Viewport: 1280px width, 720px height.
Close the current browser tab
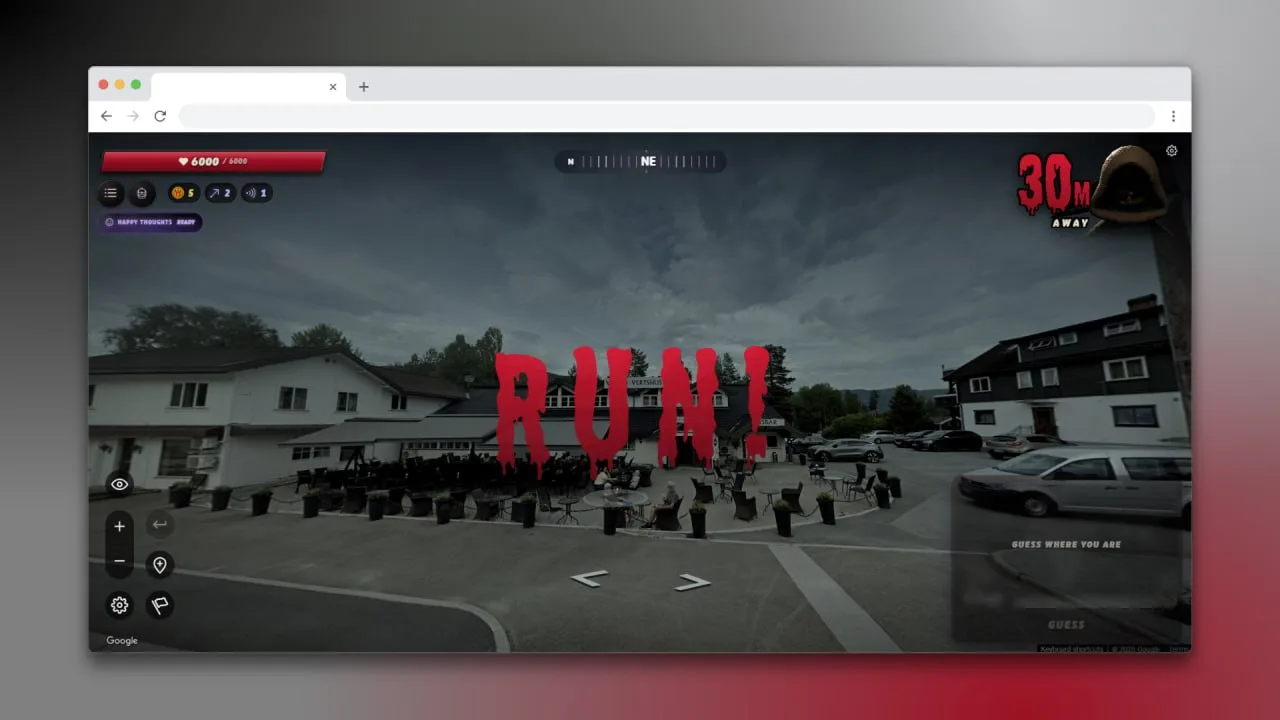click(x=333, y=87)
